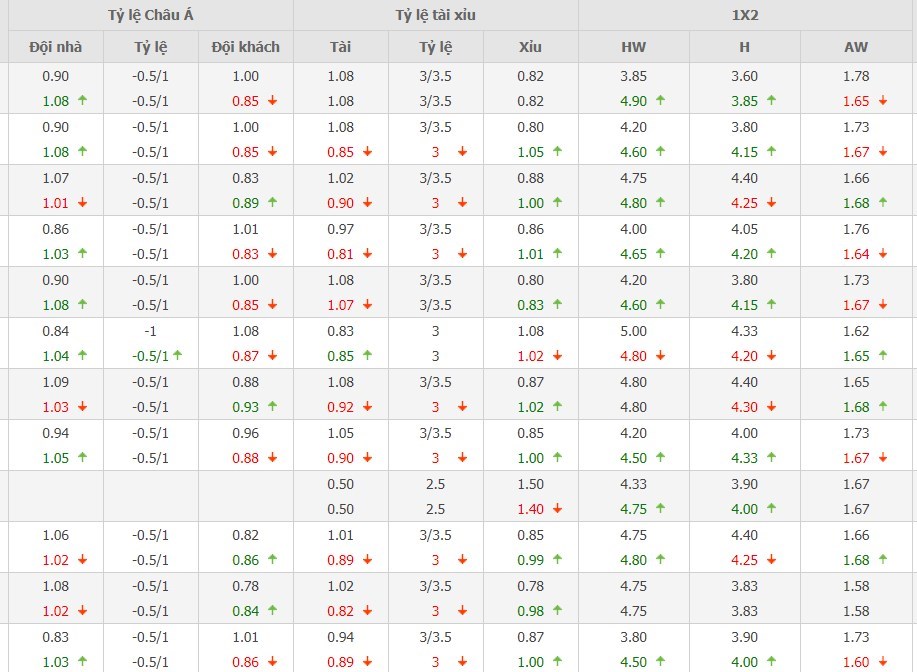
Task: Click the HW column header
Action: (633, 47)
